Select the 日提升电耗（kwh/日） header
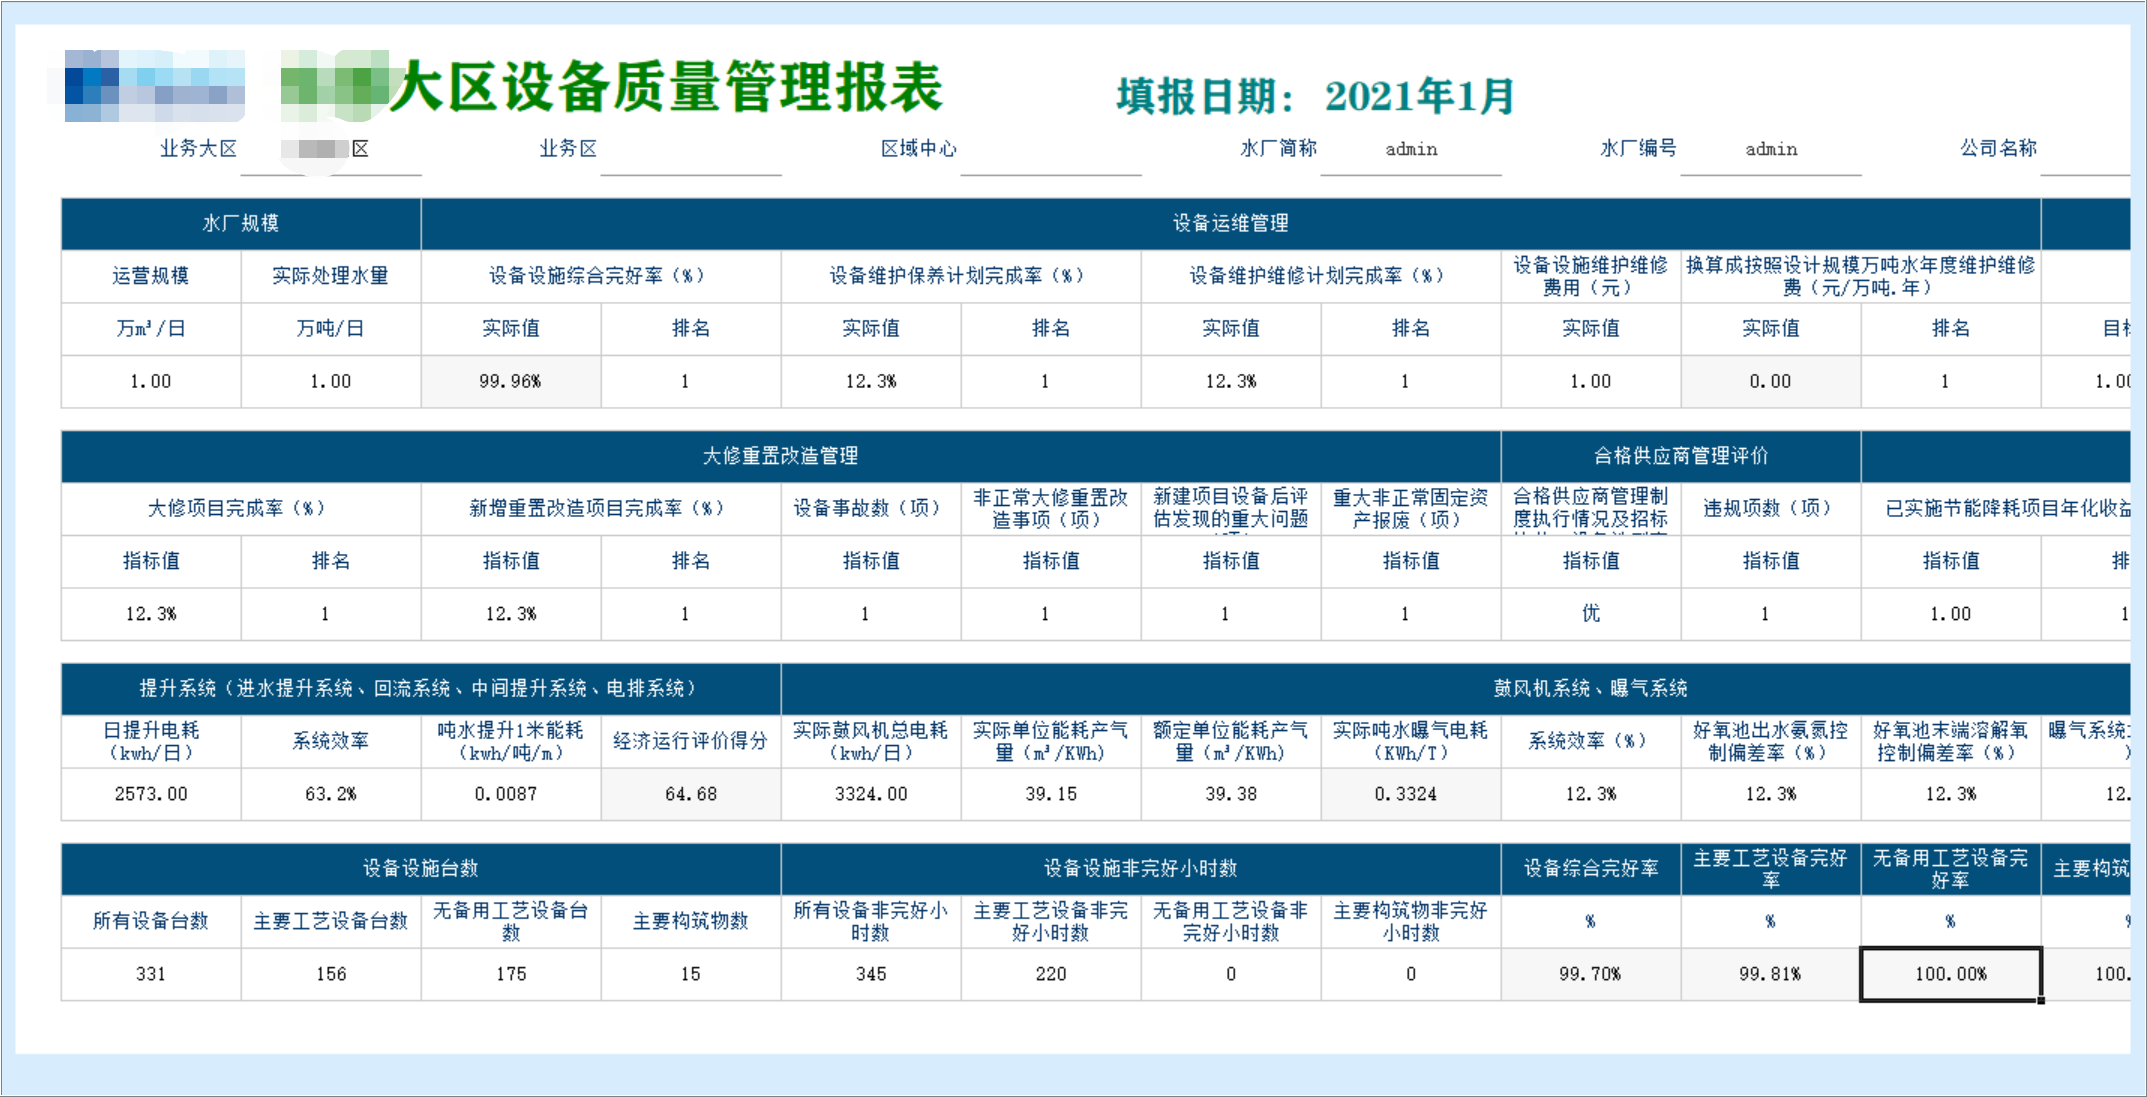The image size is (2147, 1097). (151, 741)
